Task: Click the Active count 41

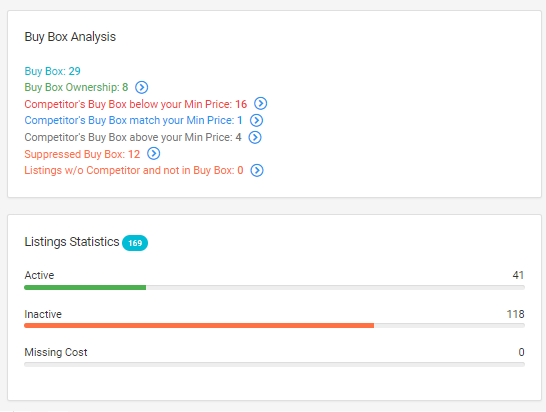Action: click(x=518, y=275)
